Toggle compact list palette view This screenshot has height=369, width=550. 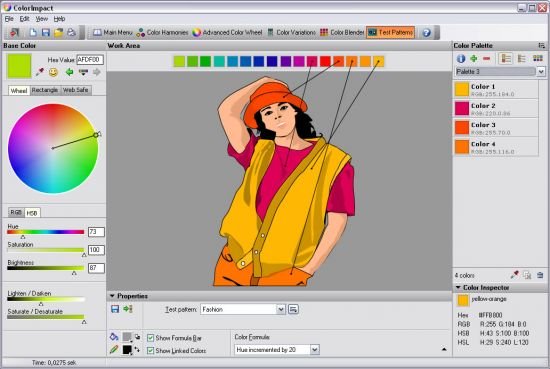pos(522,59)
